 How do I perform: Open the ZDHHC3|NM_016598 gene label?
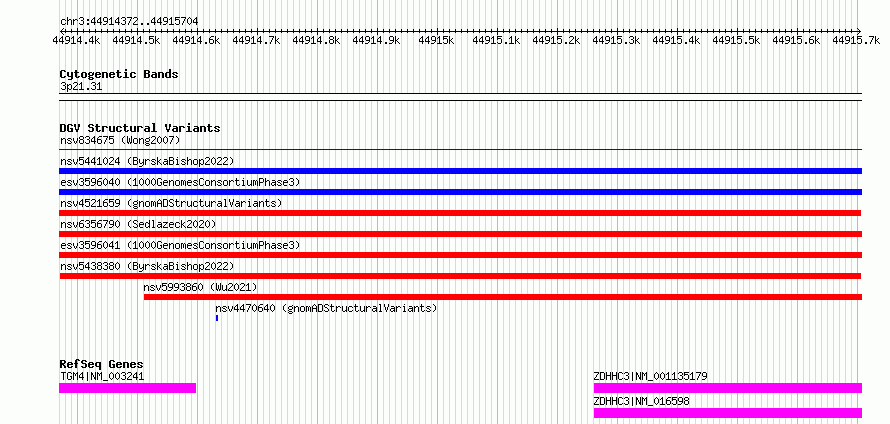[x=641, y=401]
